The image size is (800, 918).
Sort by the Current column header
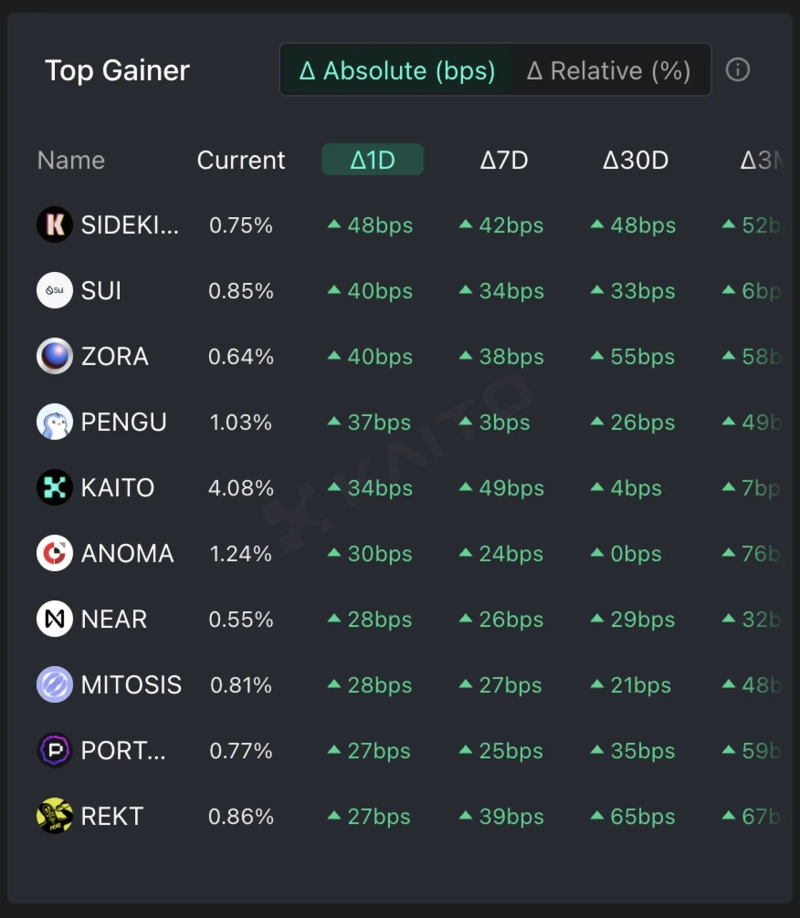tap(241, 160)
